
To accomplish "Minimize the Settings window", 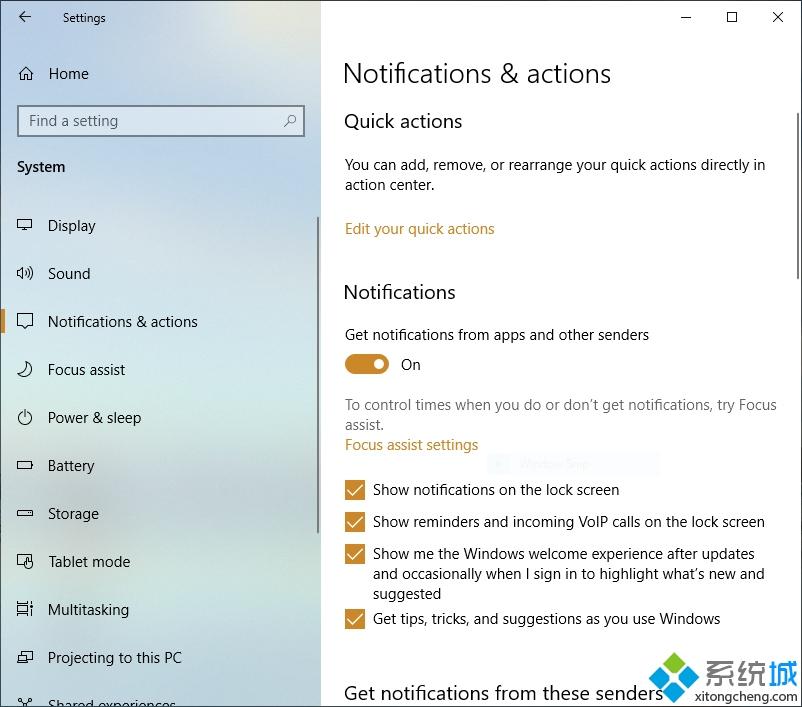I will pyautogui.click(x=686, y=17).
